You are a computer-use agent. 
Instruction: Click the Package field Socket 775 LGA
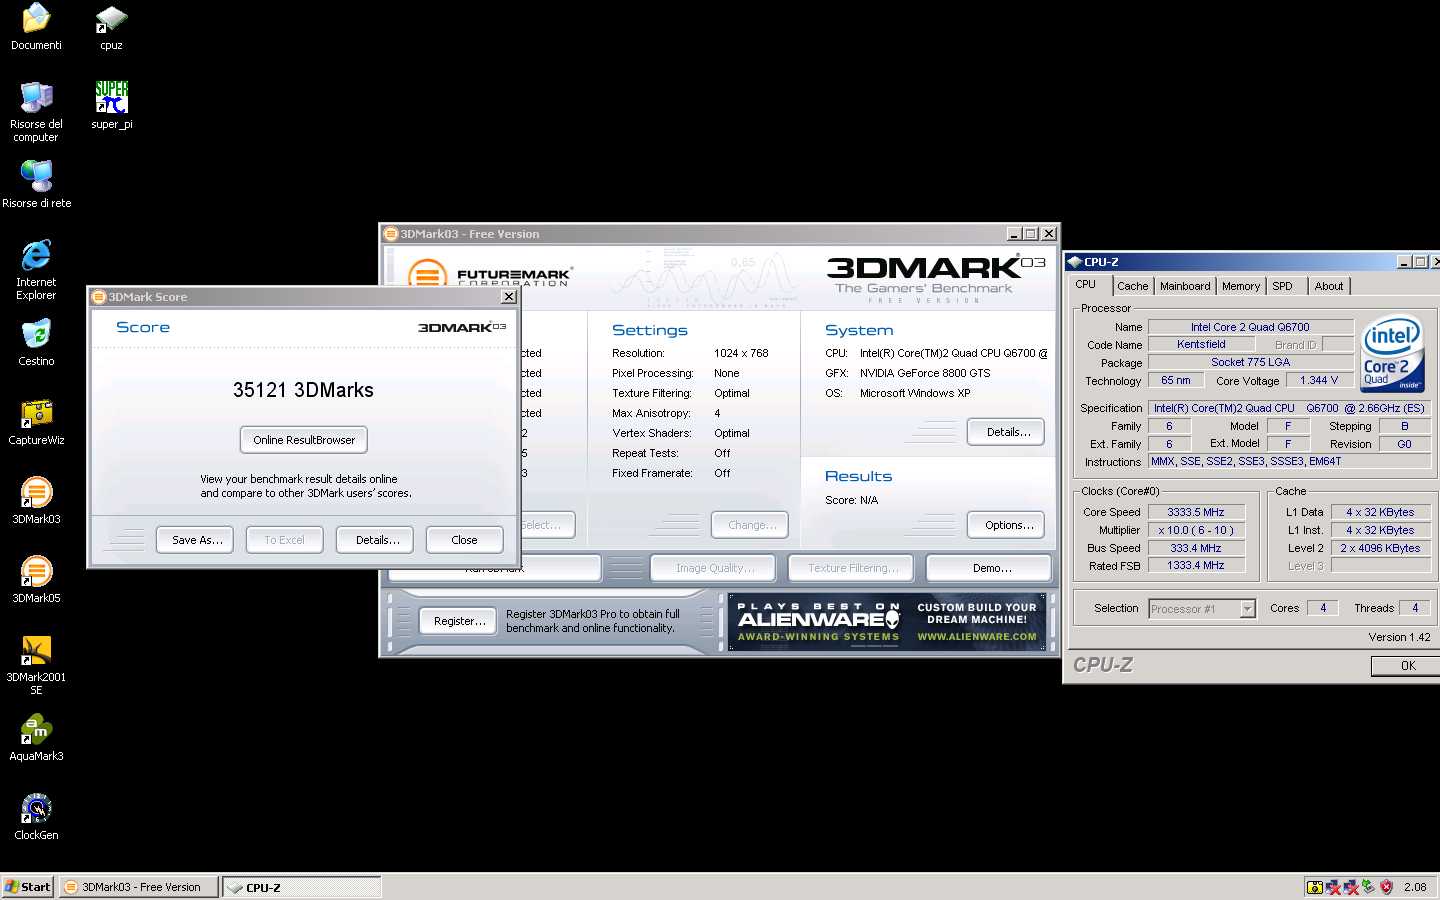1250,362
